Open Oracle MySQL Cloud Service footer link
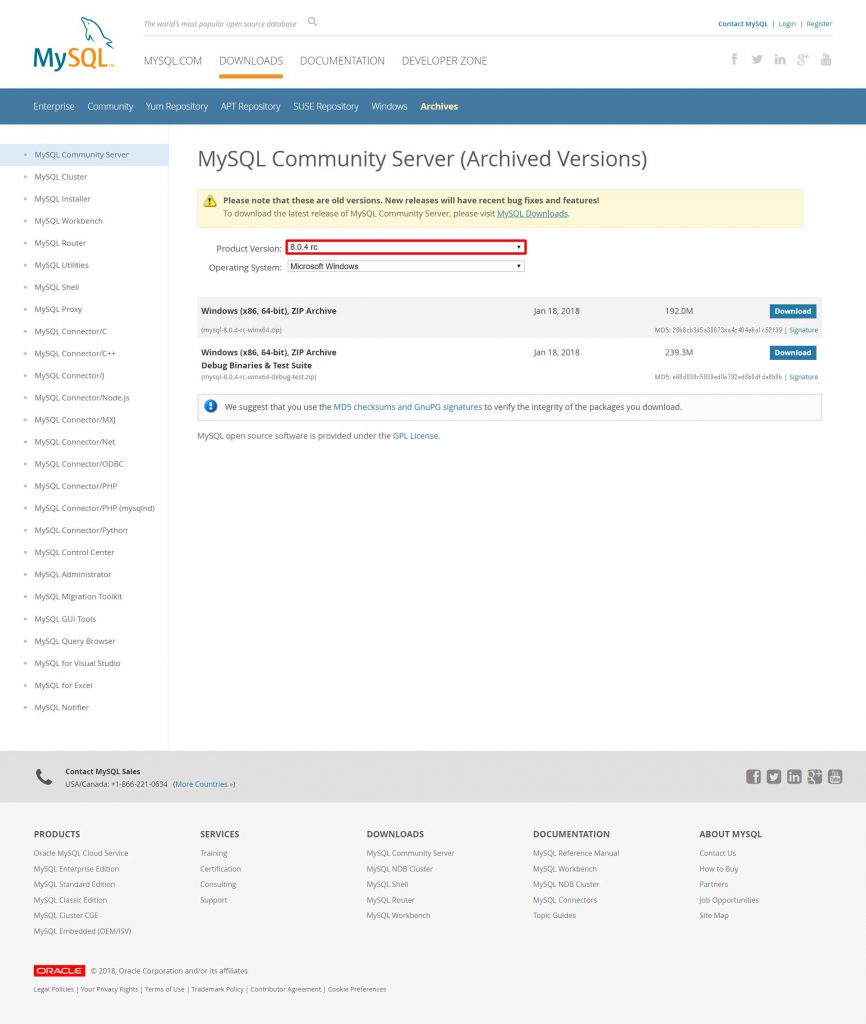866x1024 pixels. click(81, 854)
